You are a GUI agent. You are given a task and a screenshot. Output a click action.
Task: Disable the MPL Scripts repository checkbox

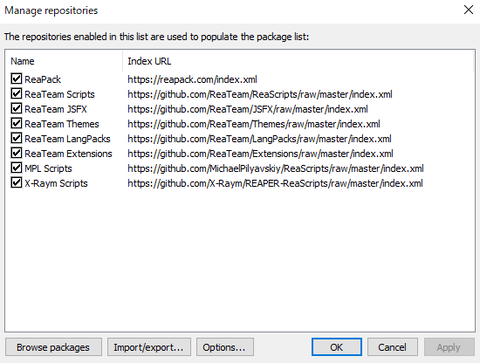coord(16,168)
